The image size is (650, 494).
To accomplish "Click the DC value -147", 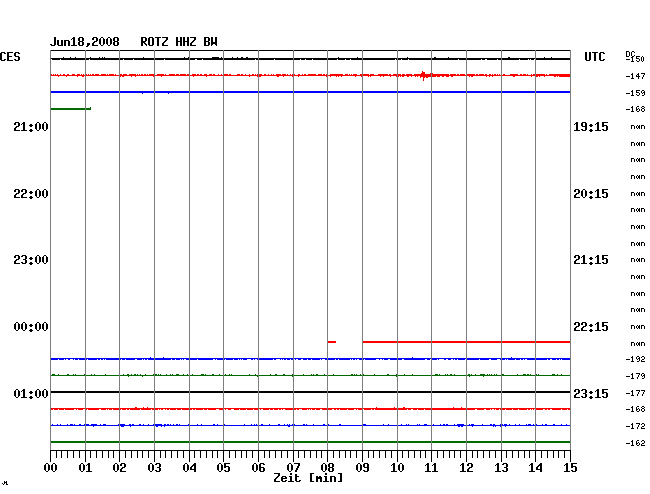I will click(635, 76).
